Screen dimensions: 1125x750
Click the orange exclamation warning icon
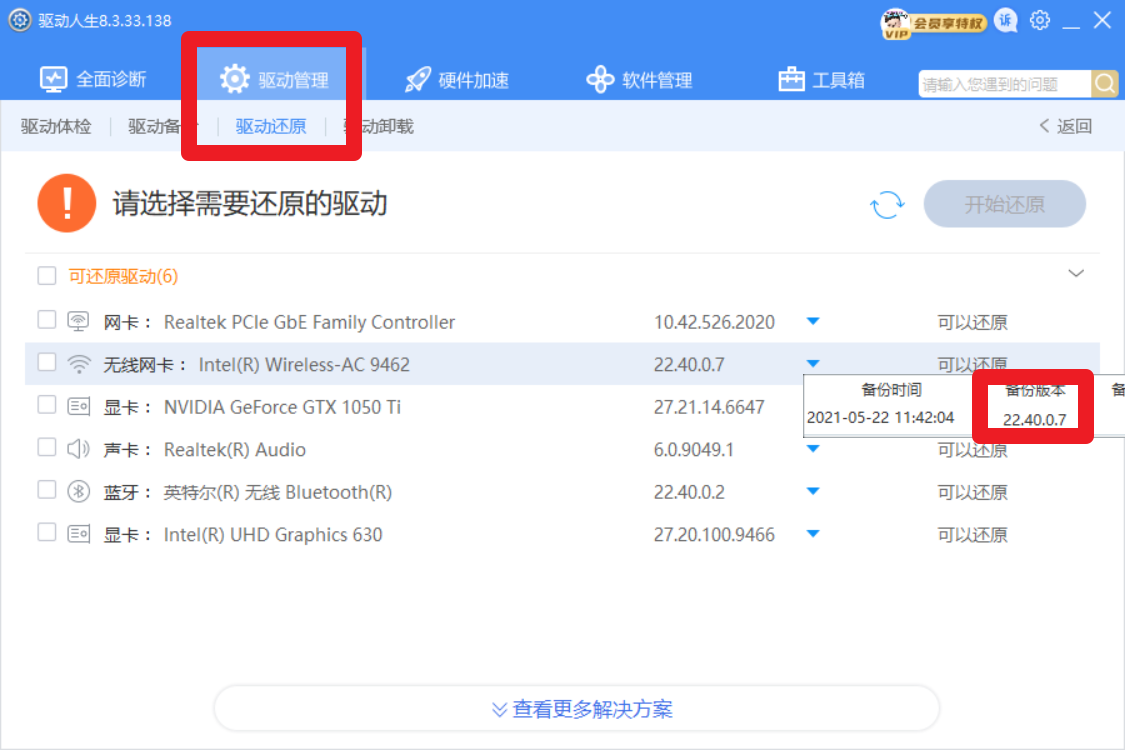[x=67, y=203]
